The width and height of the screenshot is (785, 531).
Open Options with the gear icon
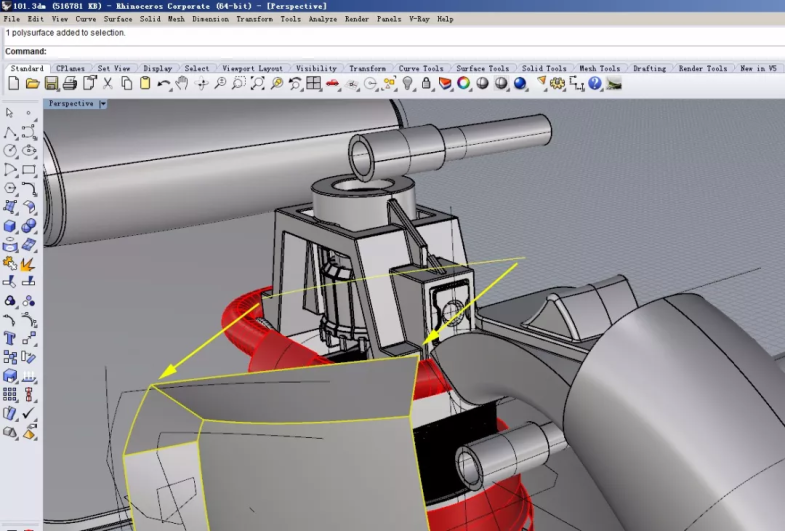[x=558, y=84]
